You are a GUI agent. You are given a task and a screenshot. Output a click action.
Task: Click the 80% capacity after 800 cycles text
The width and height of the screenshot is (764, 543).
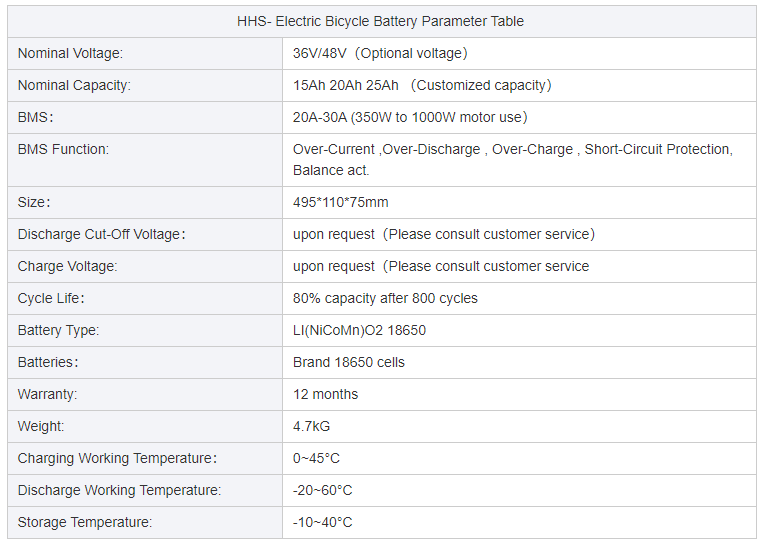pyautogui.click(x=385, y=298)
